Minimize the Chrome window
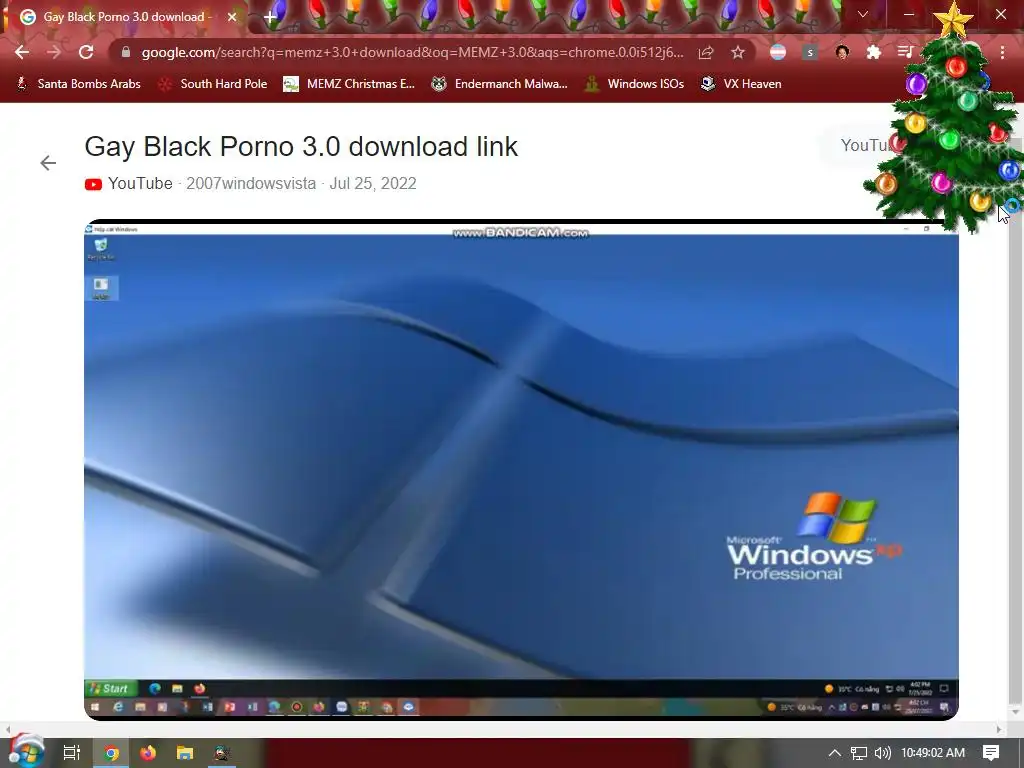Image resolution: width=1024 pixels, height=768 pixels. 908,14
